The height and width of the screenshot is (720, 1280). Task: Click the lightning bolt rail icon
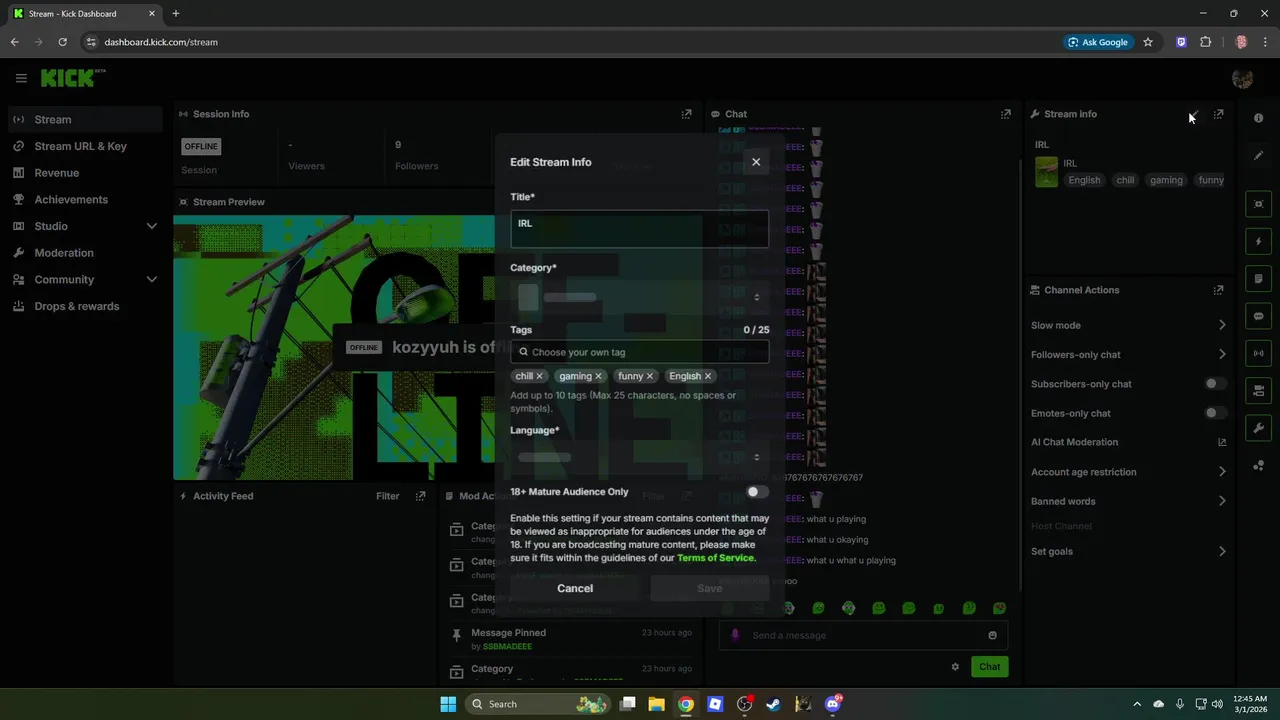coord(1259,241)
